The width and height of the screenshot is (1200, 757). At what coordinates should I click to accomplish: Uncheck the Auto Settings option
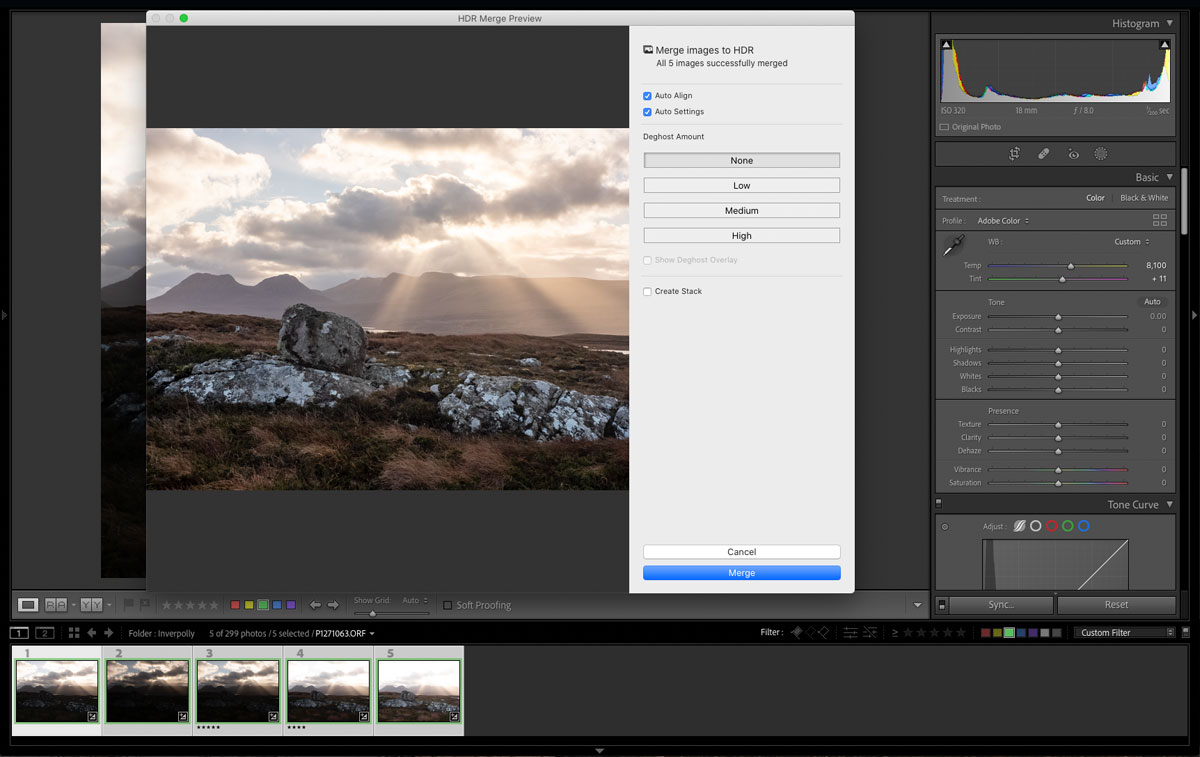tap(647, 112)
